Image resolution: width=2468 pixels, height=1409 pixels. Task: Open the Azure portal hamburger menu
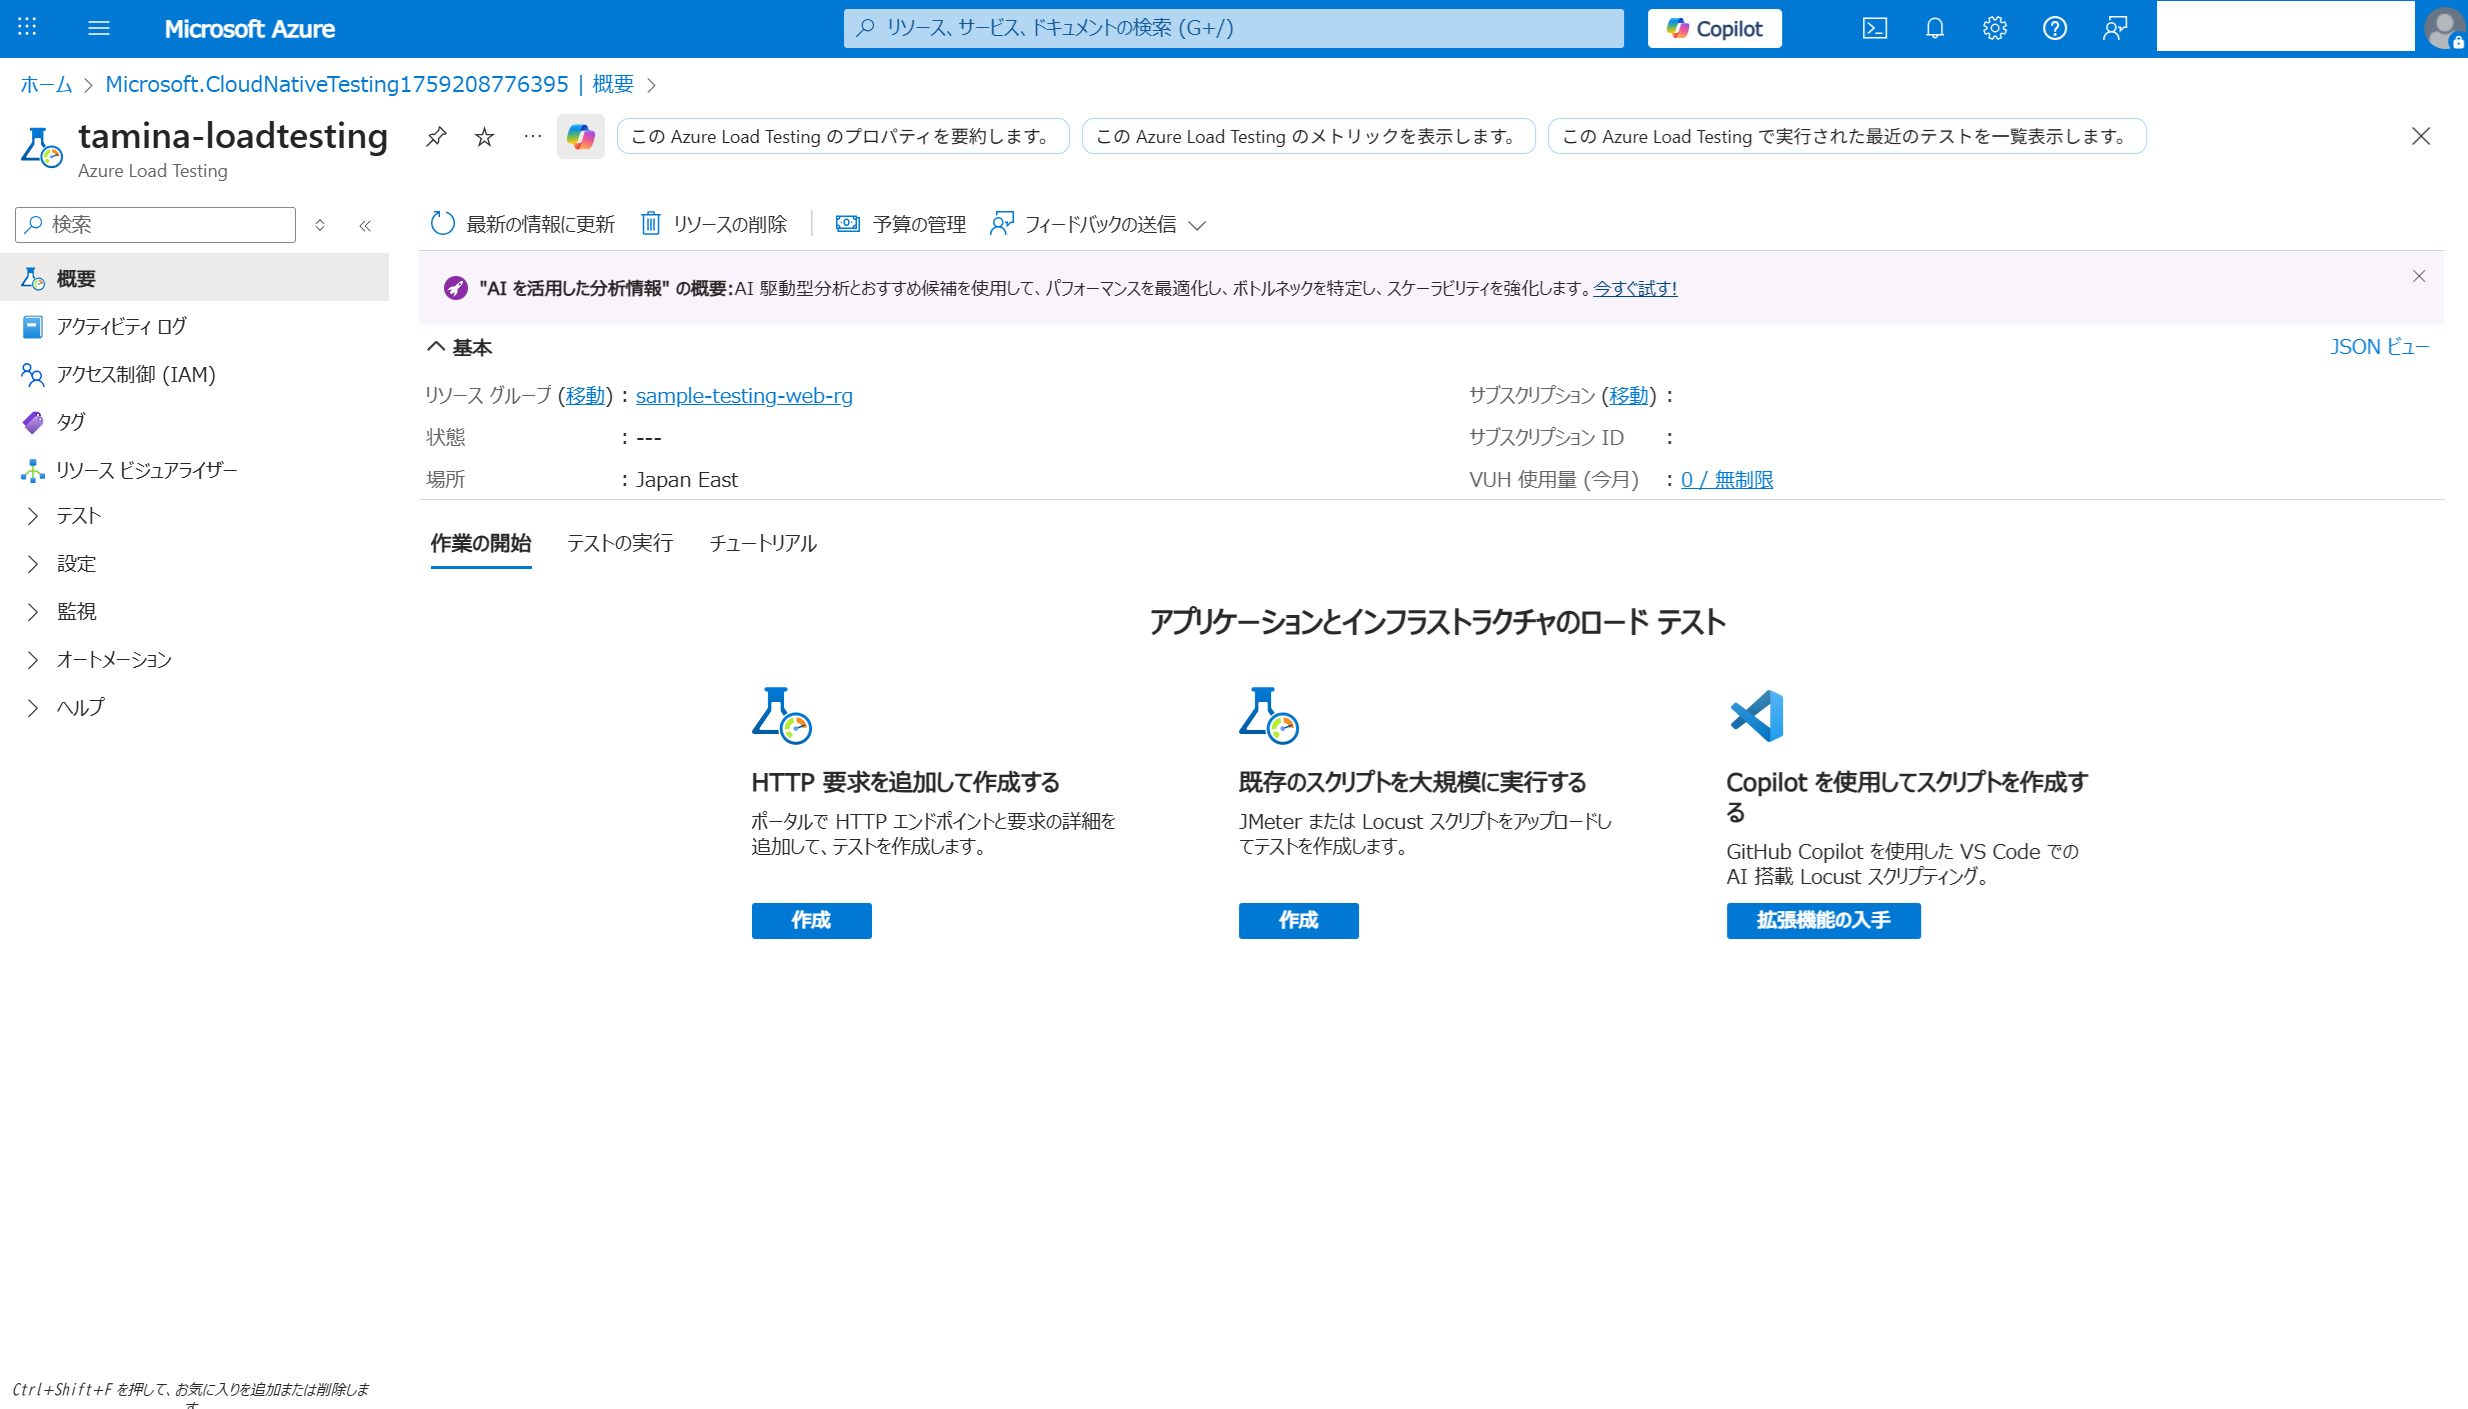point(98,28)
